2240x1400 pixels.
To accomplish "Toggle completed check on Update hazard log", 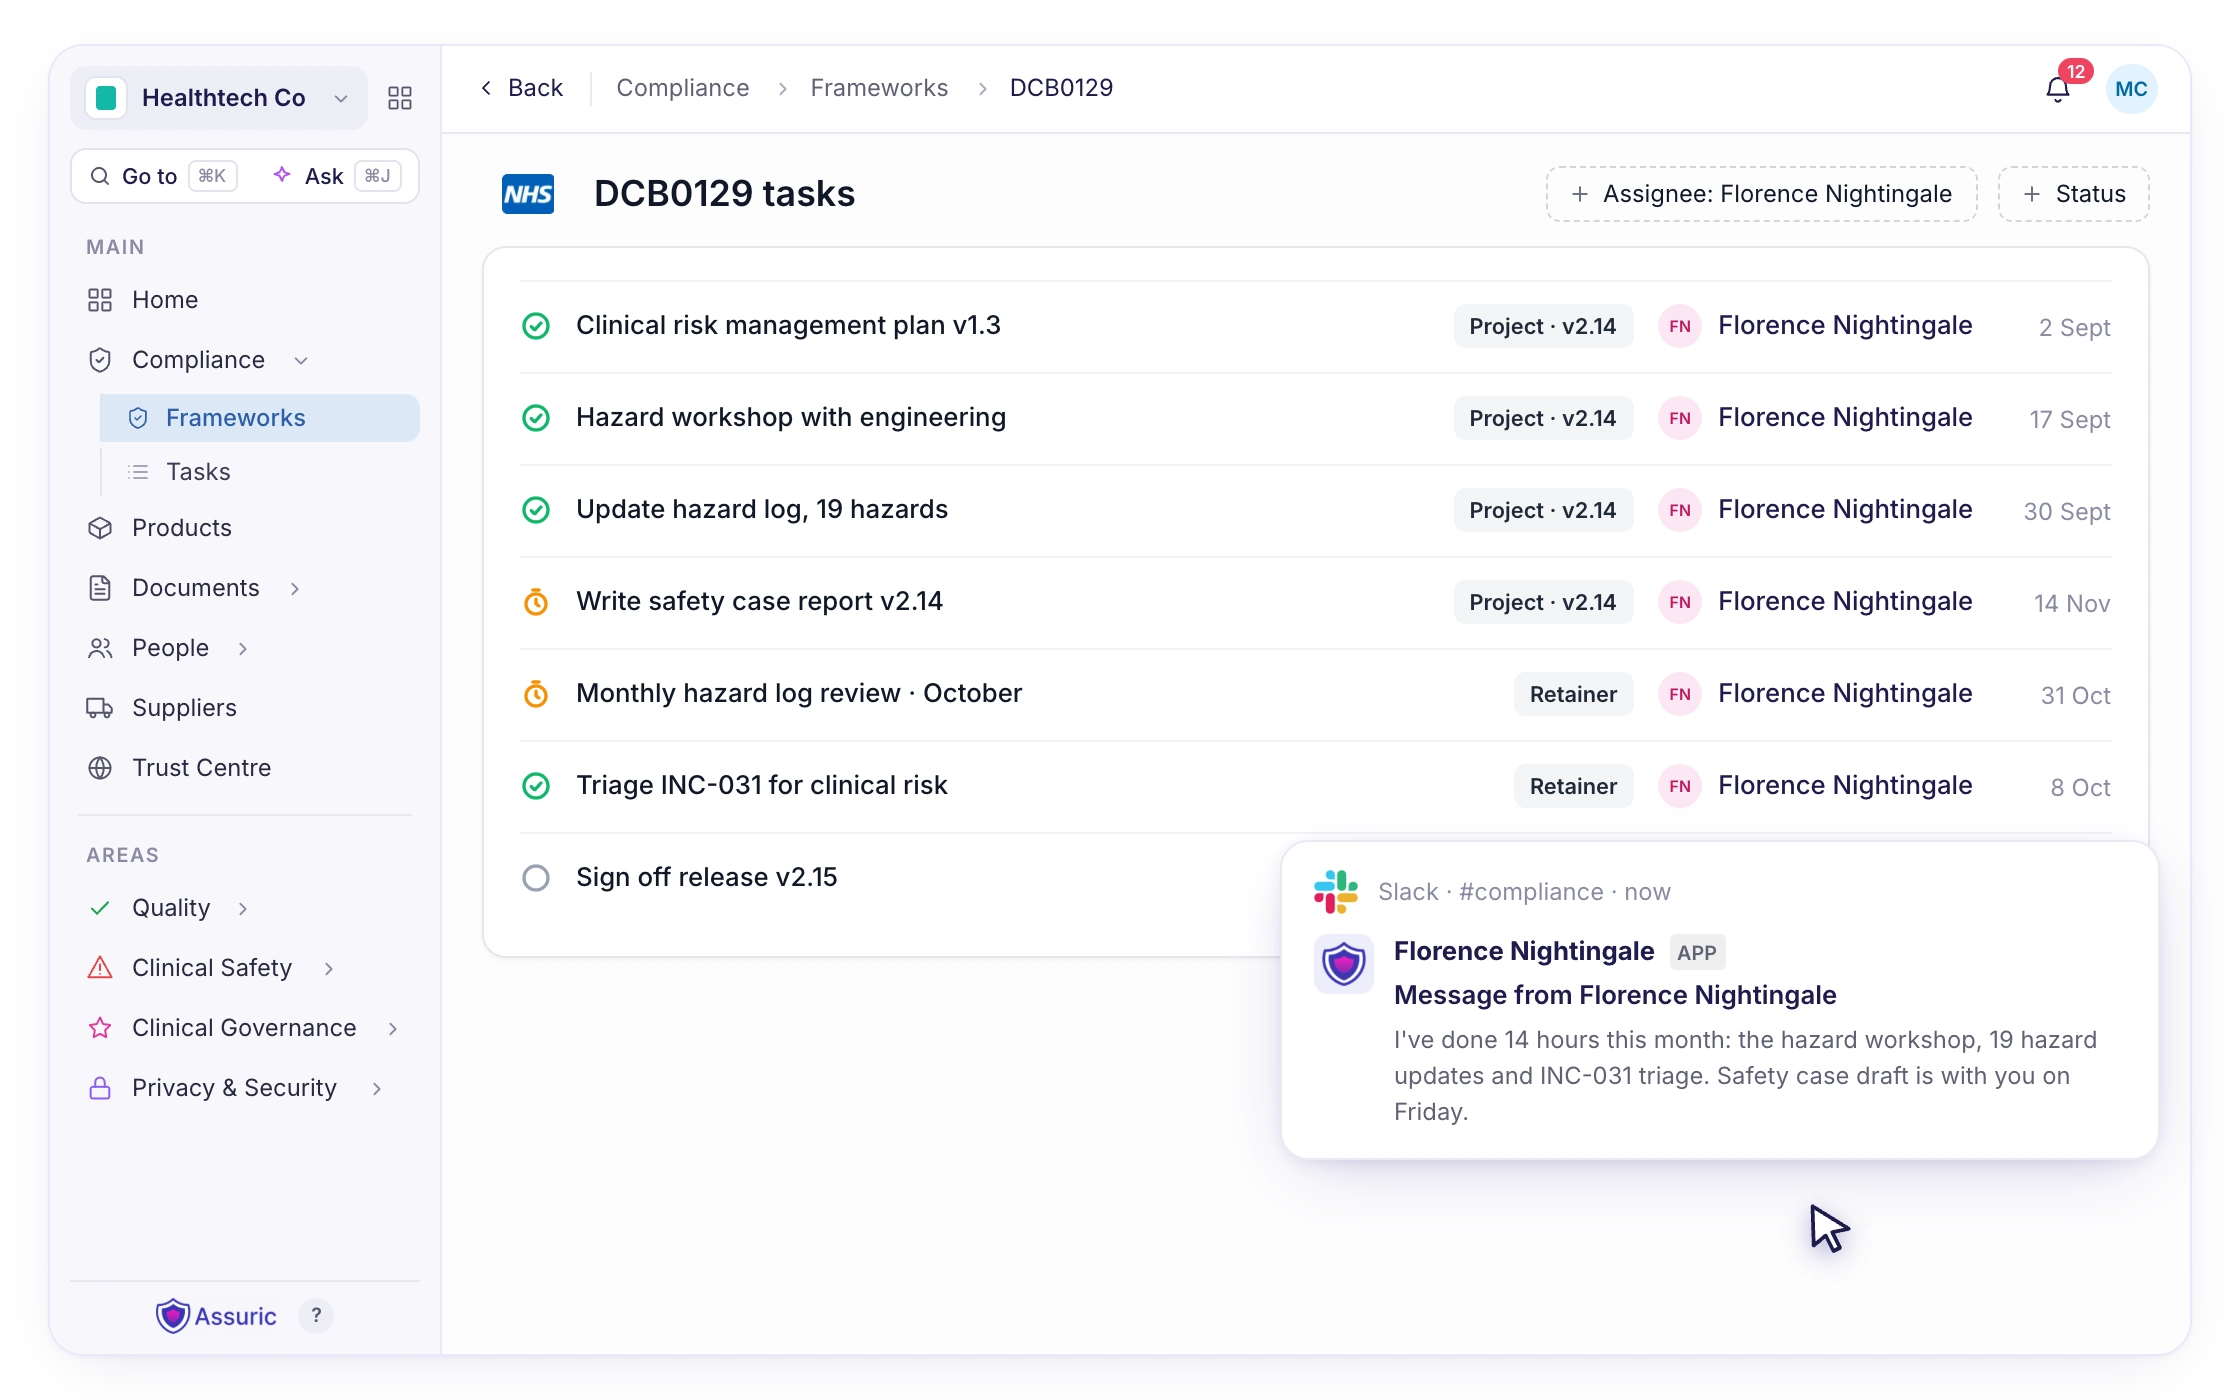I will [x=536, y=510].
